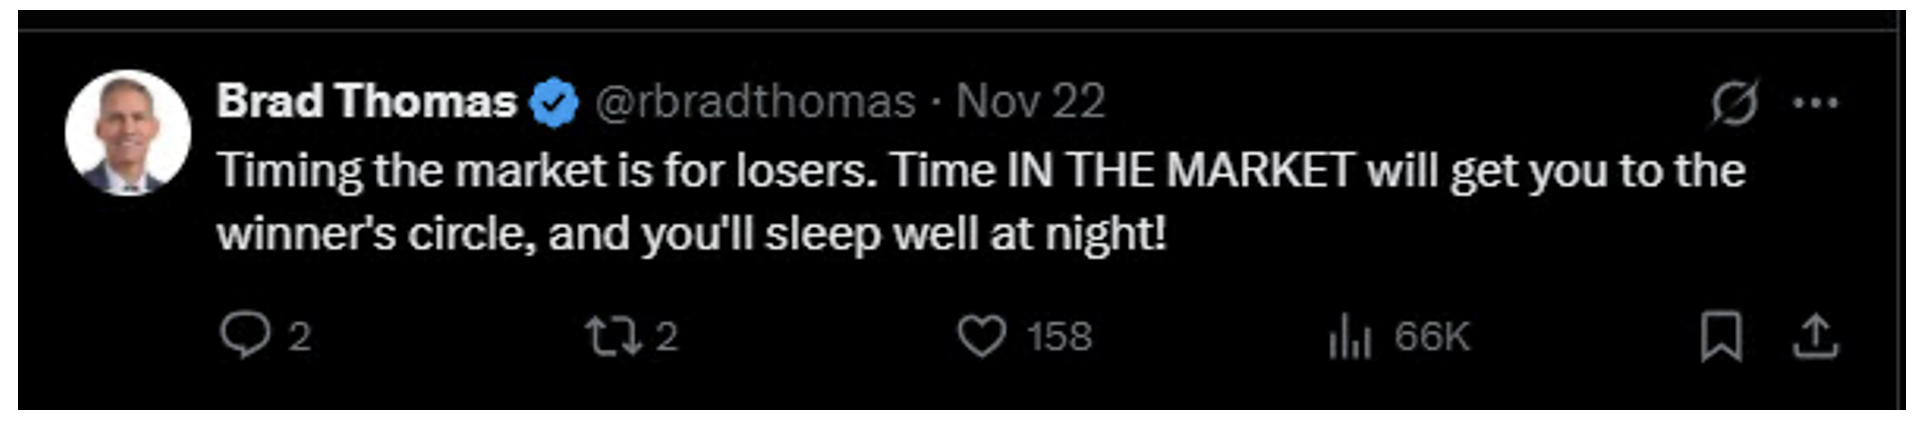1922x424 pixels.
Task: Click the Grok slashed-circle icon
Action: pyautogui.click(x=1734, y=103)
